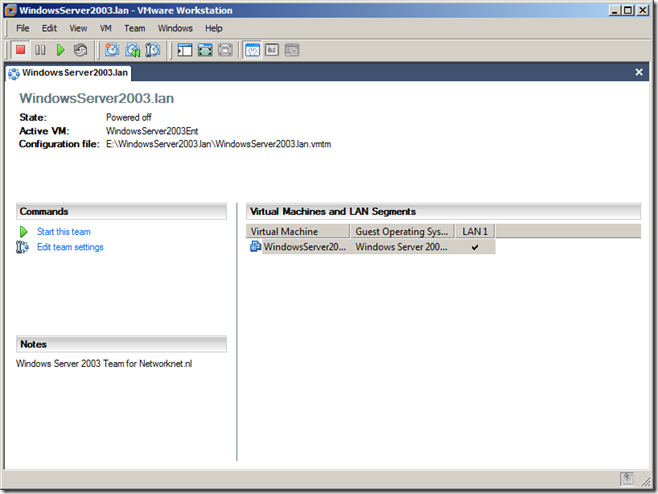Click the wrench icon beside Edit team settings
Screen dimensions: 658x494
[22, 247]
